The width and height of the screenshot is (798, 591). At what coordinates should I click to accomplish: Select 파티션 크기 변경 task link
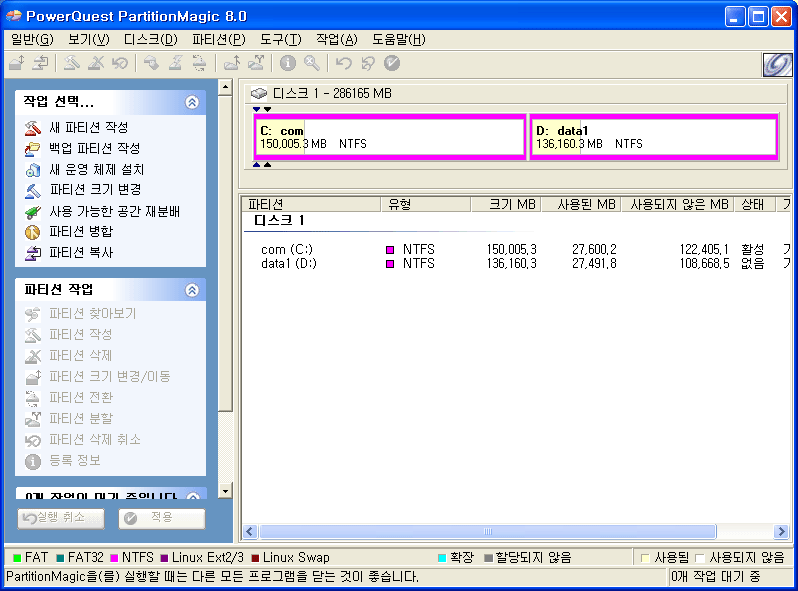coord(95,190)
